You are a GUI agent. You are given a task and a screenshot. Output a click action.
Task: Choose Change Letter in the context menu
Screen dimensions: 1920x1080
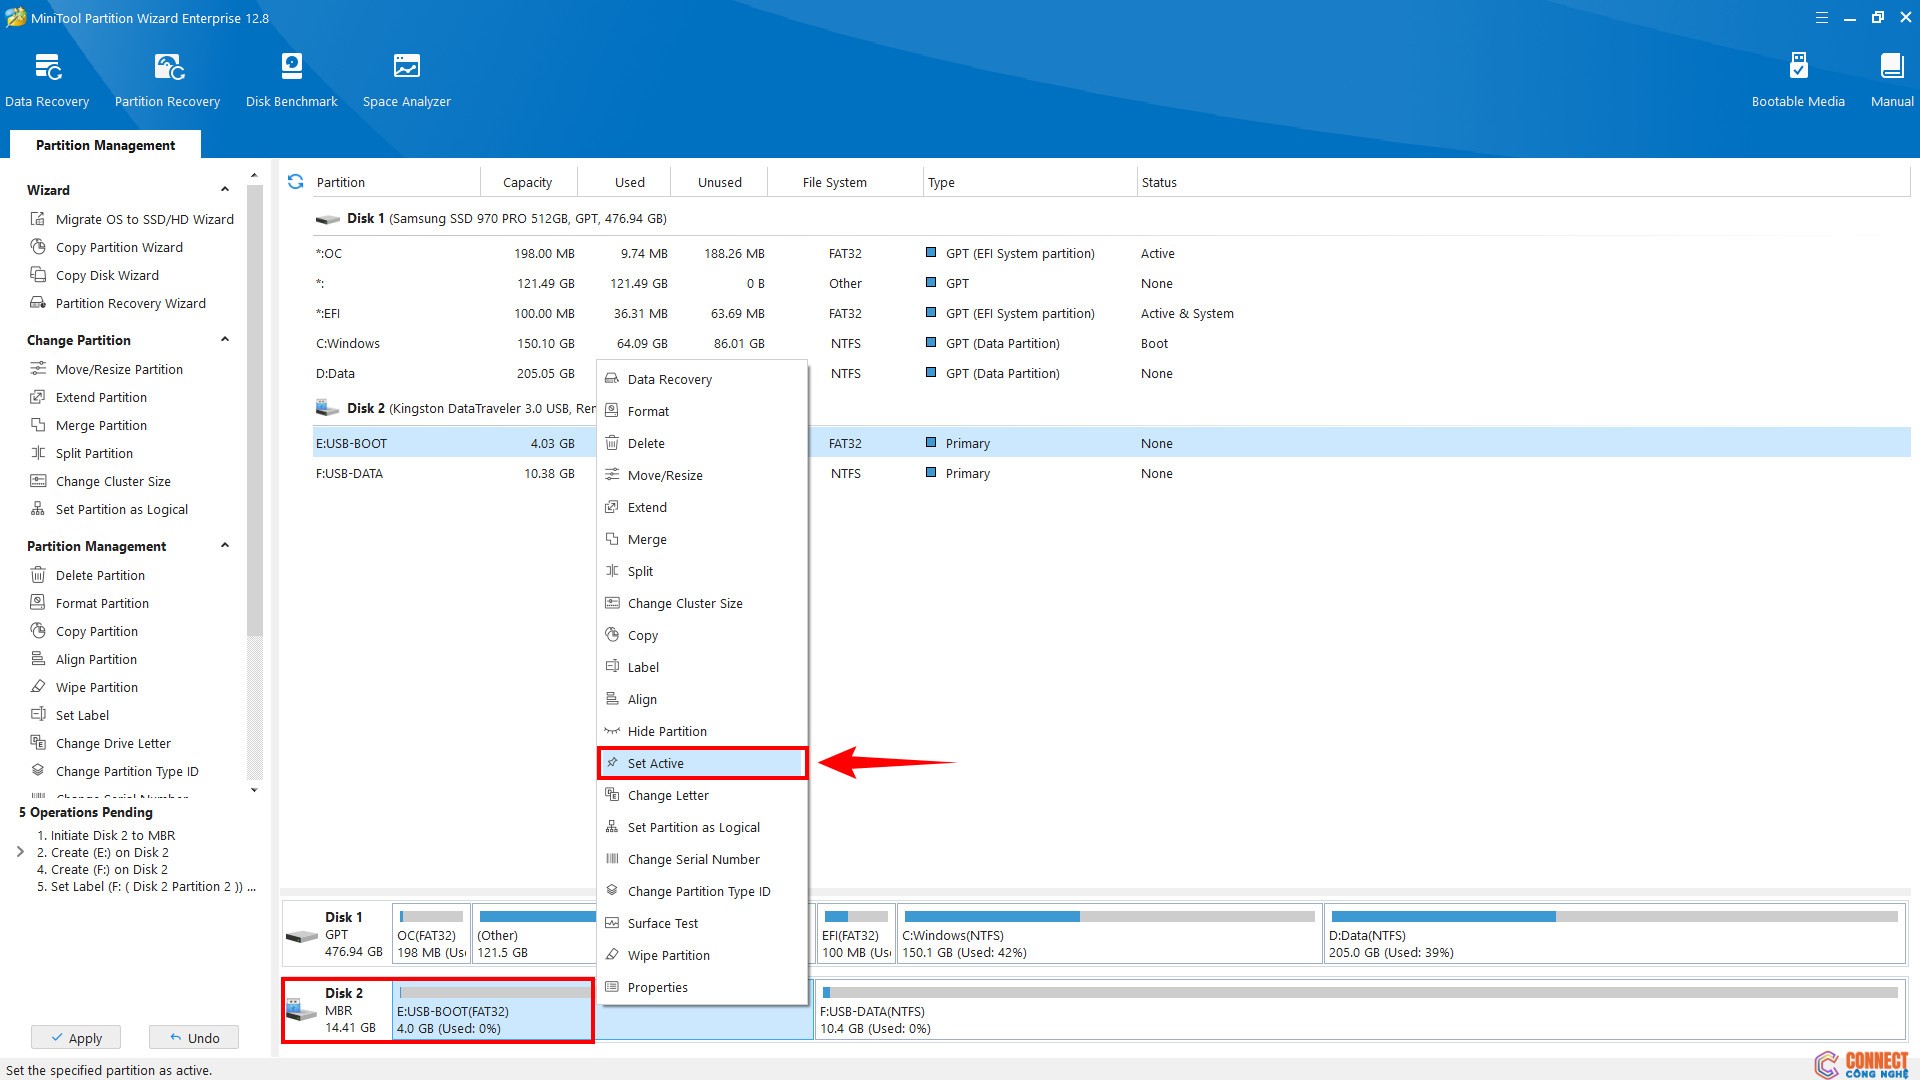pos(703,795)
